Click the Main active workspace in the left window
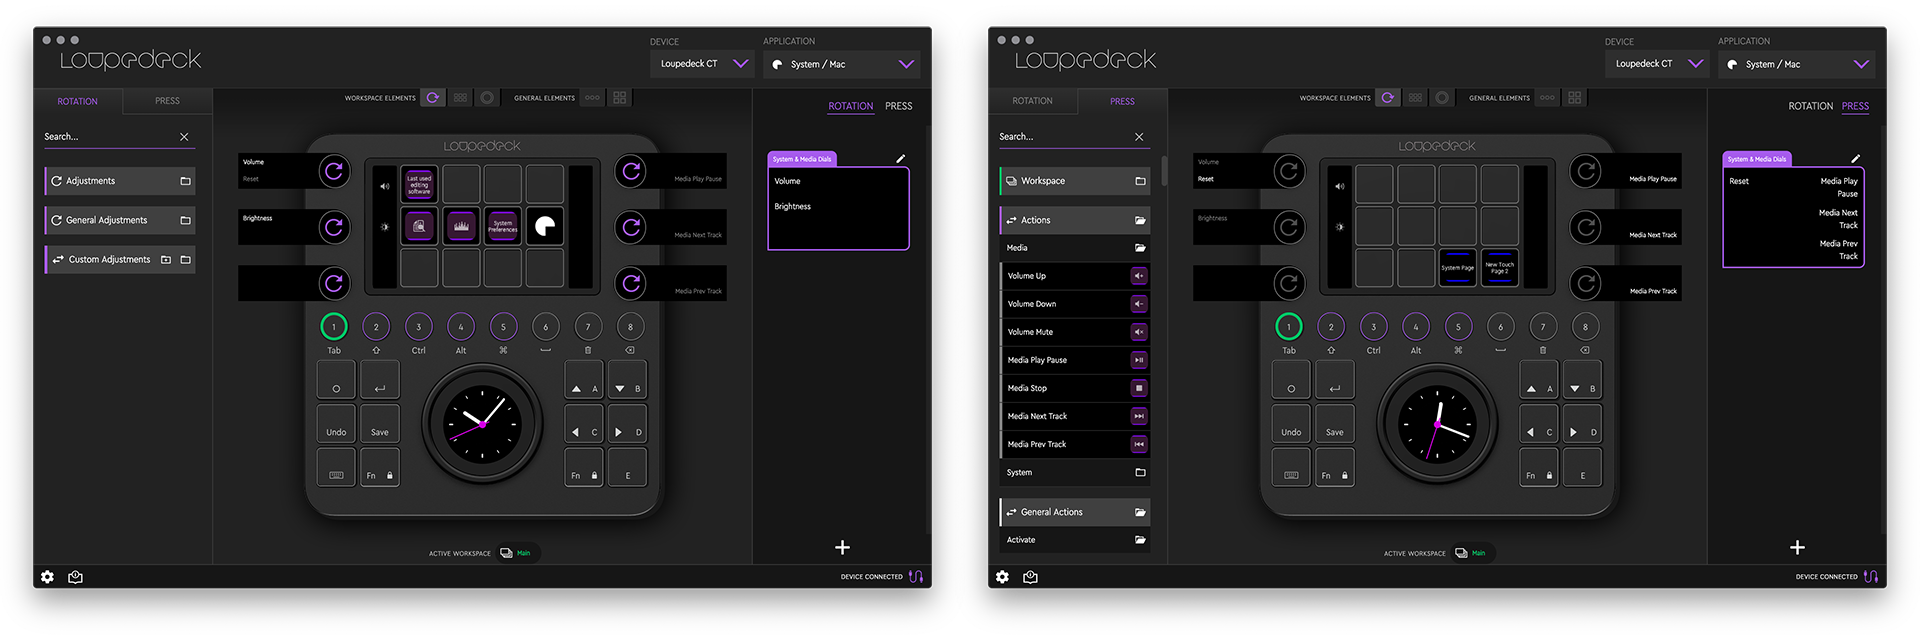The image size is (1920, 640). (x=517, y=553)
